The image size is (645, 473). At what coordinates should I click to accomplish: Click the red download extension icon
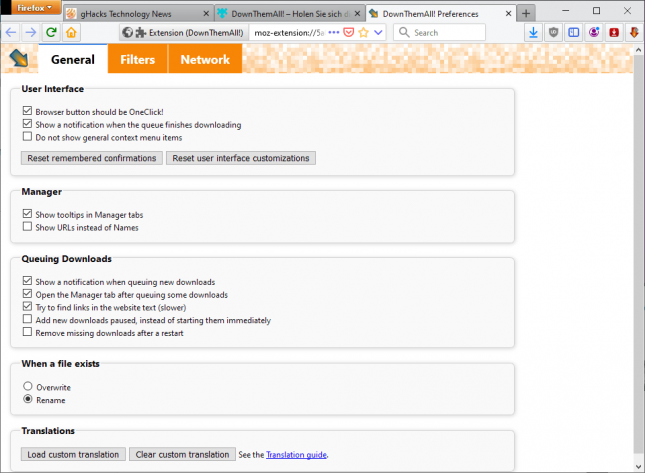[x=614, y=32]
